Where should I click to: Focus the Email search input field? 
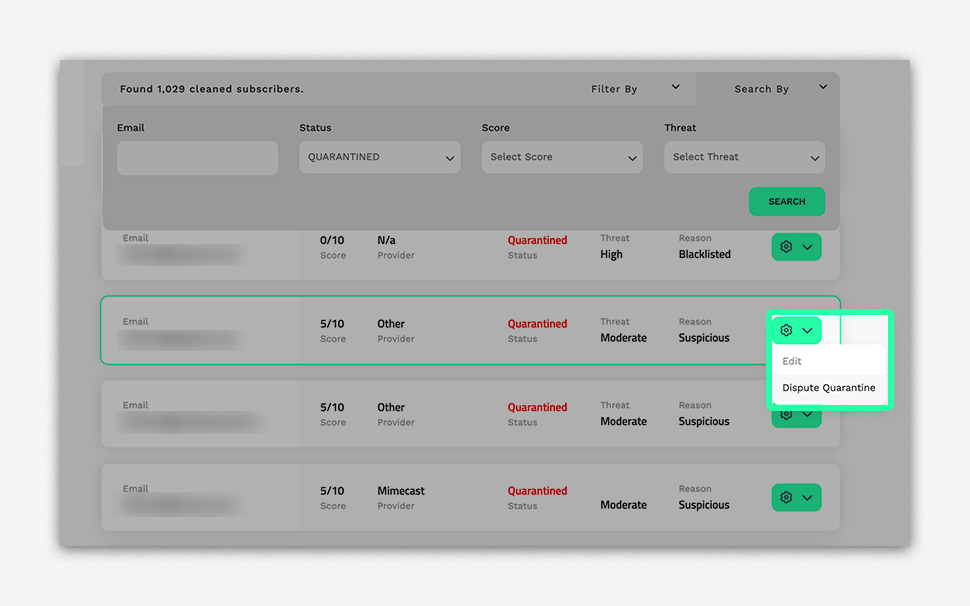coord(197,158)
